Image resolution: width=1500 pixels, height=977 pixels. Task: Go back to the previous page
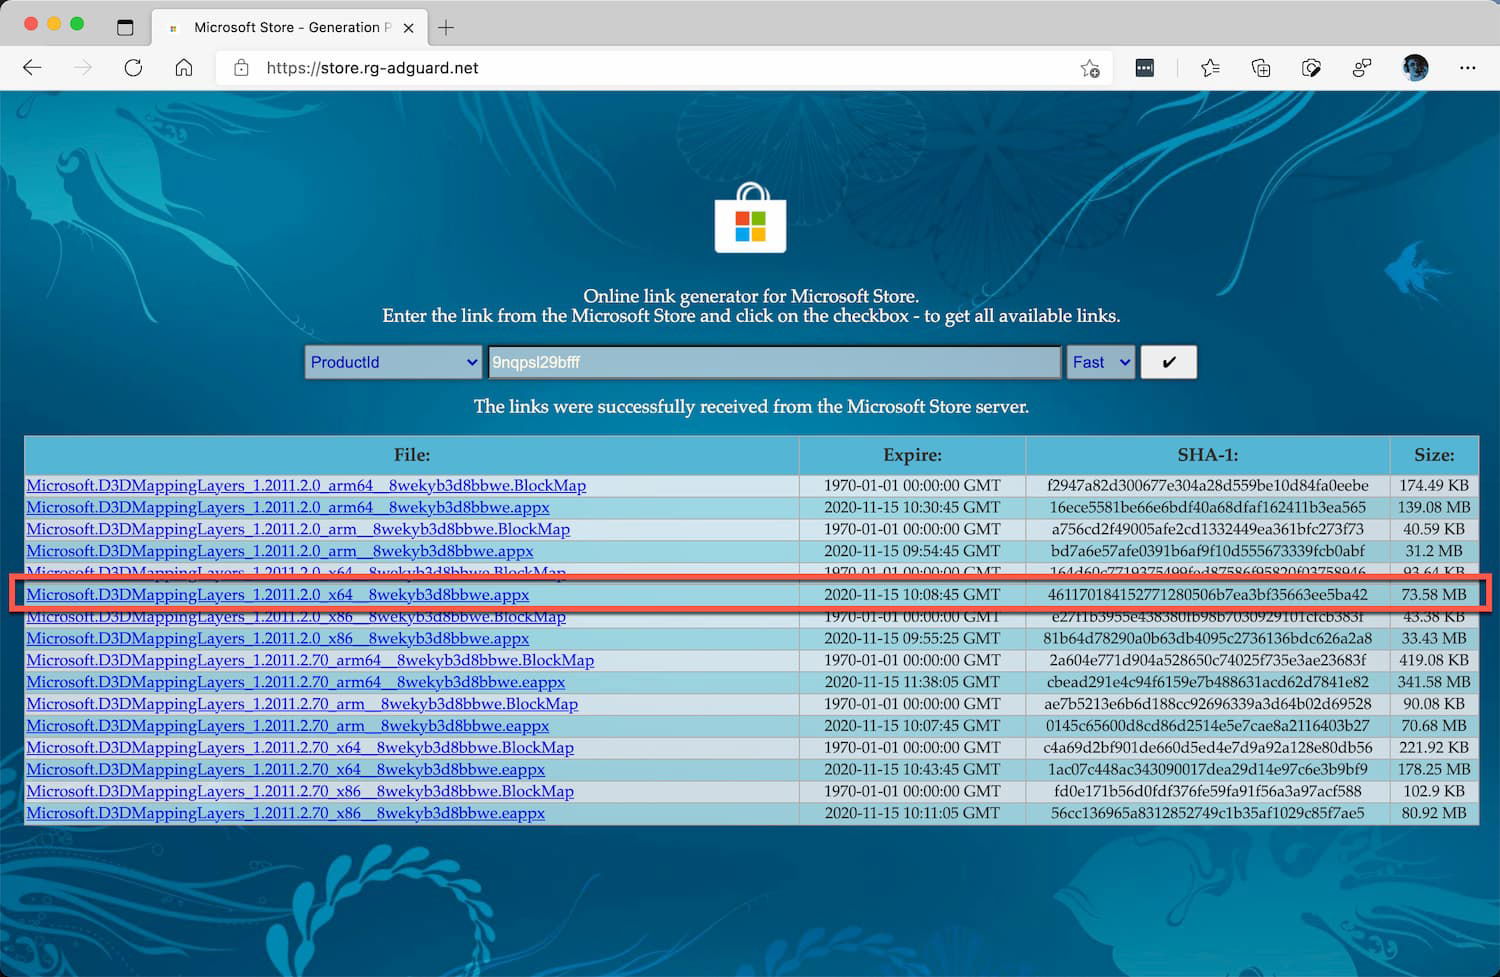pos(33,68)
